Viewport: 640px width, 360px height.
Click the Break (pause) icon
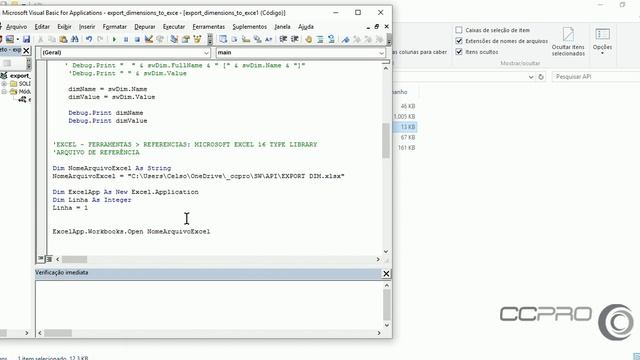coord(126,39)
